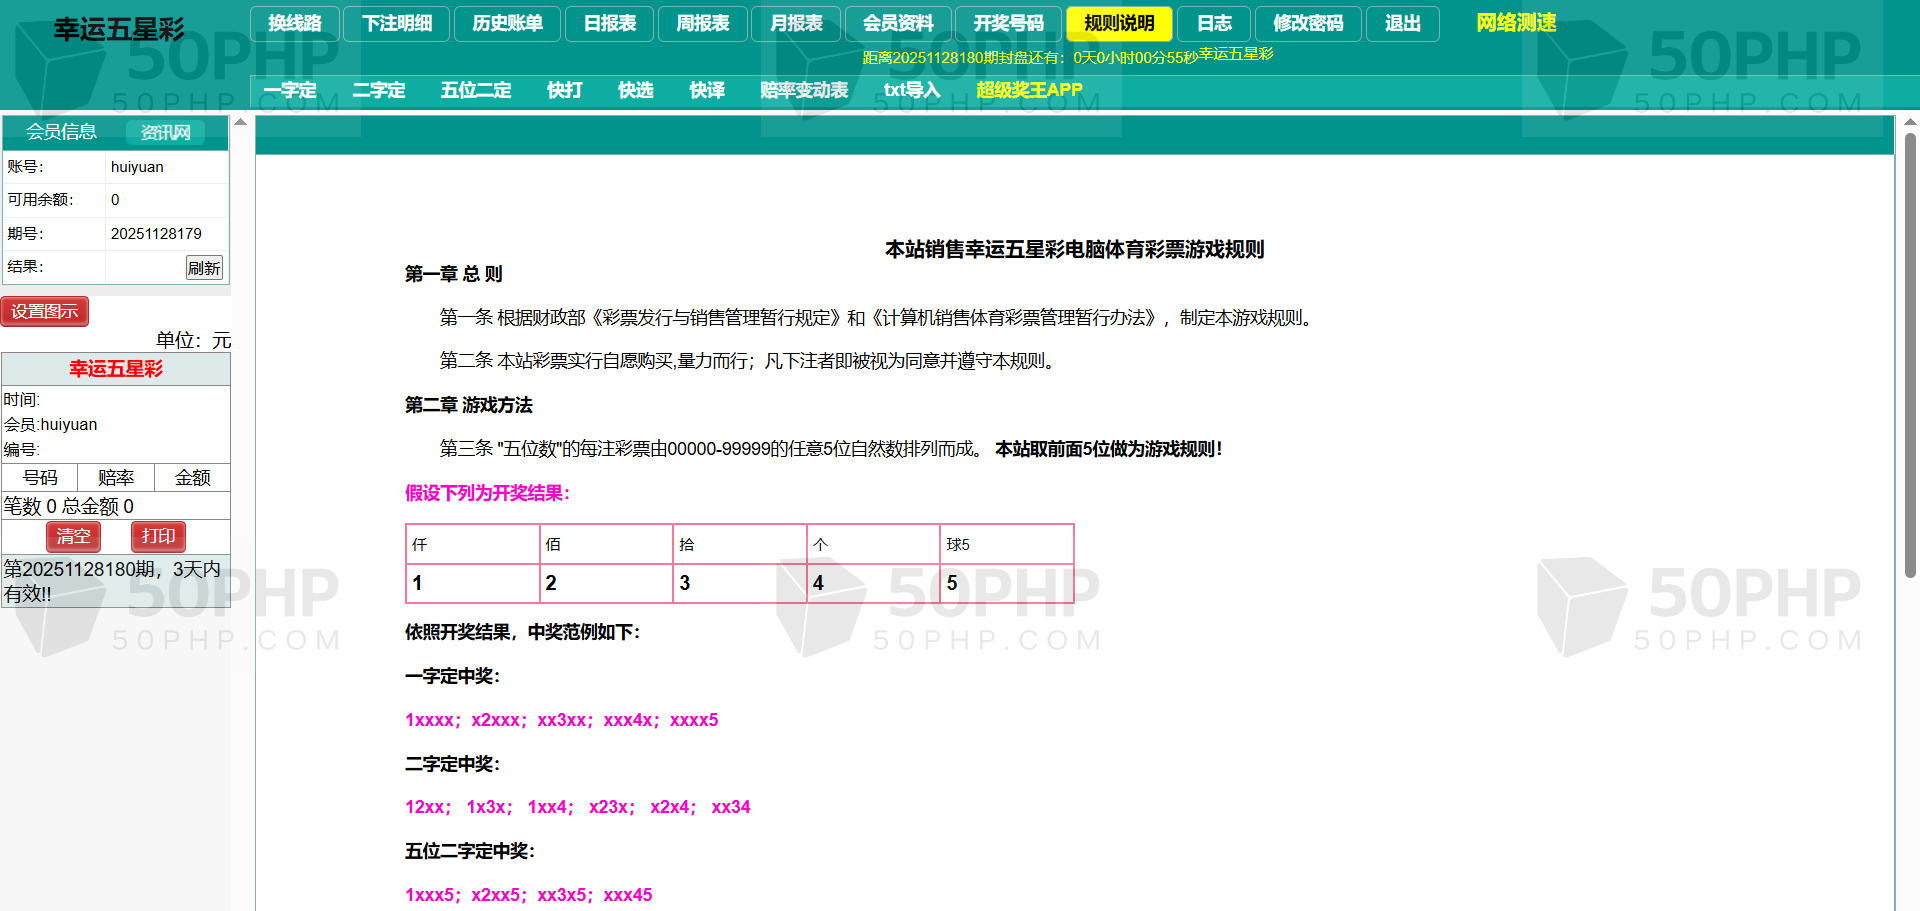Open the 赔率变动表 odds change table

click(x=803, y=90)
